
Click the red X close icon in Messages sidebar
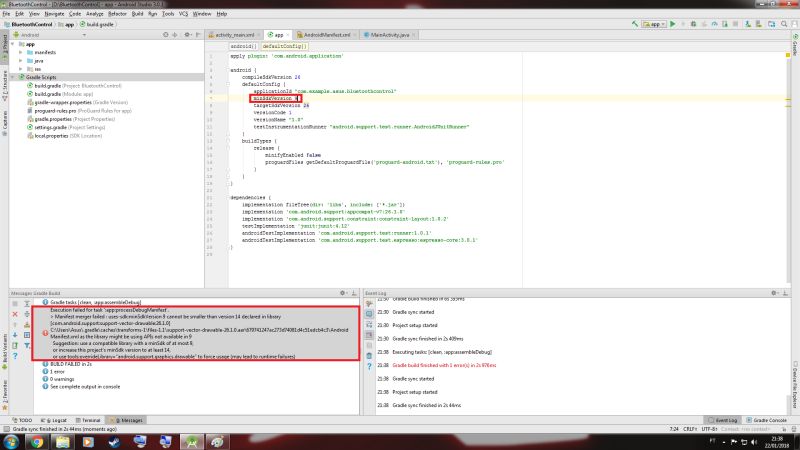15,314
